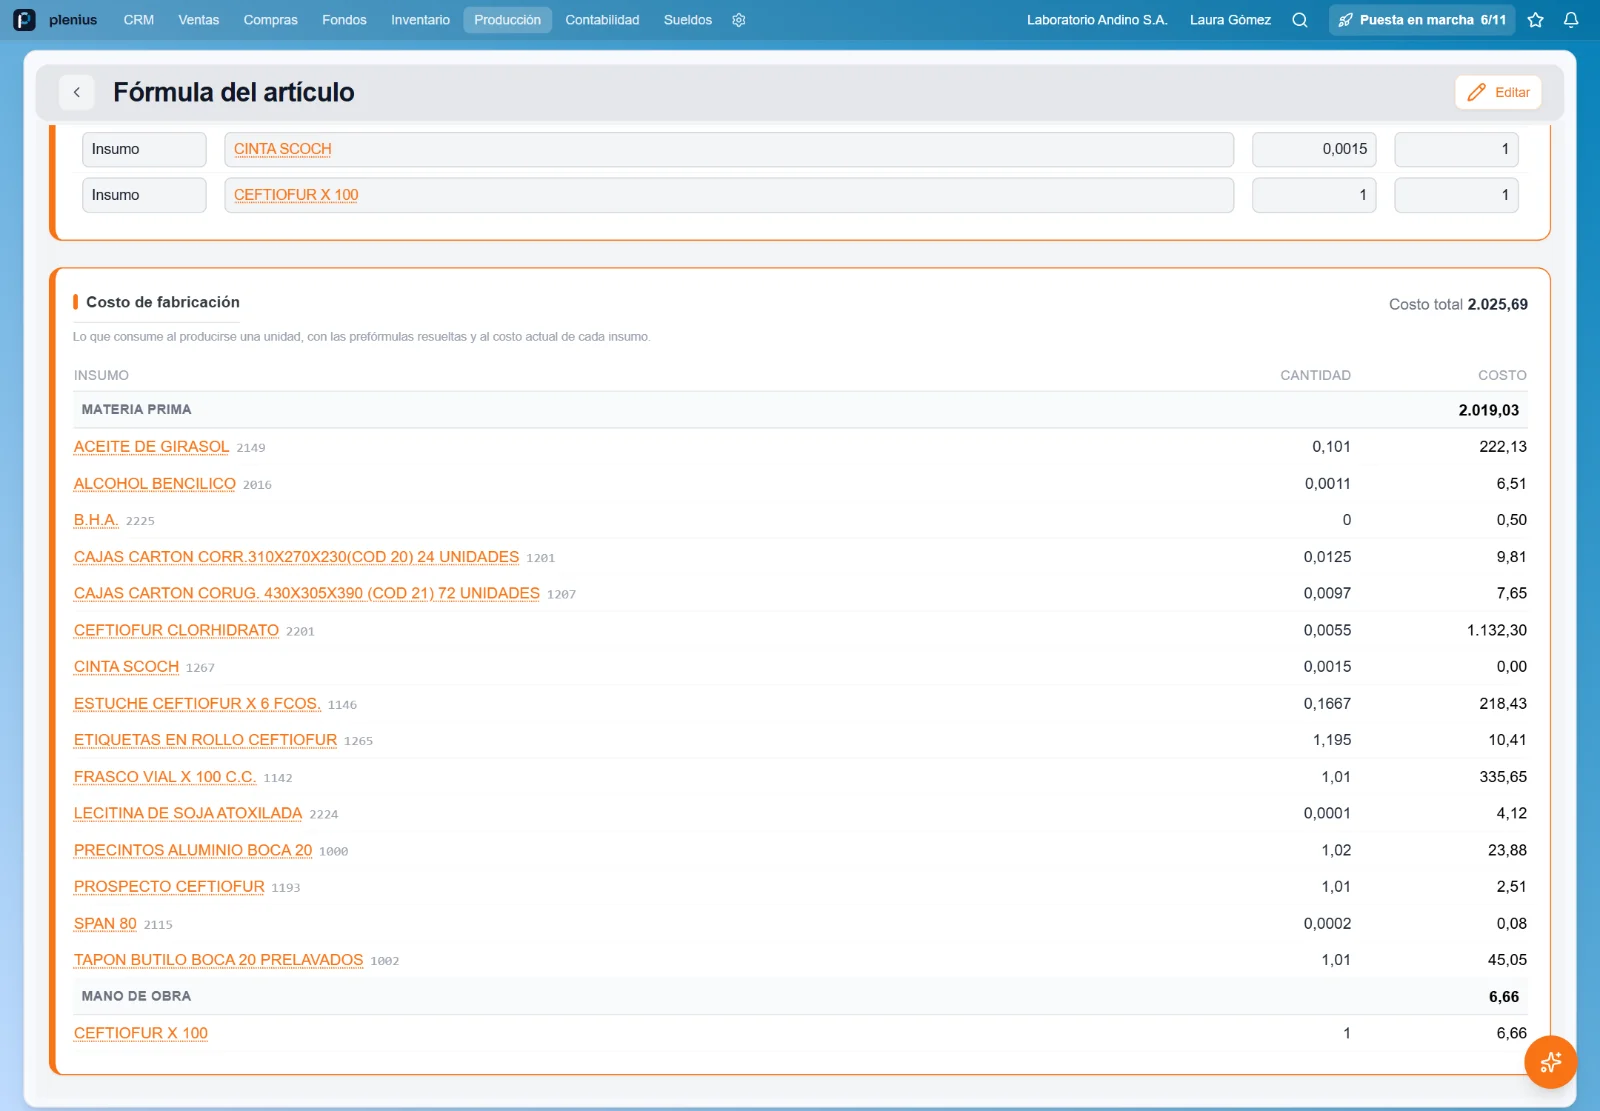Open the settings gear in navbar
The height and width of the screenshot is (1111, 1600).
pyautogui.click(x=739, y=20)
